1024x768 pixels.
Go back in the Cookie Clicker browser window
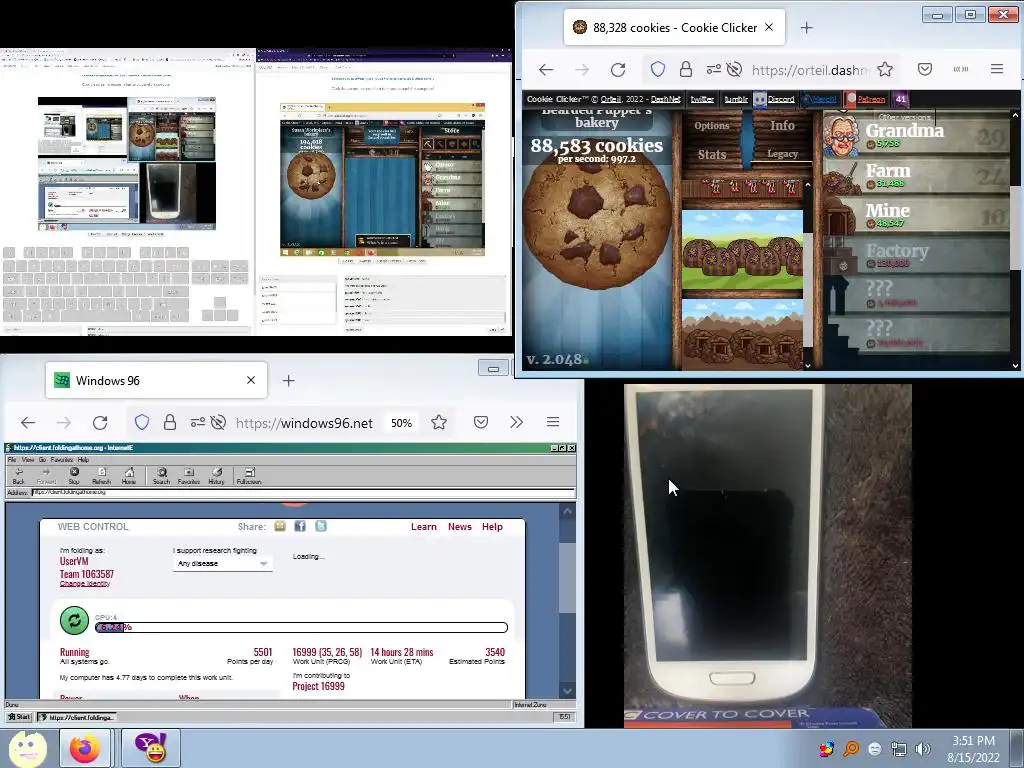[x=546, y=69]
